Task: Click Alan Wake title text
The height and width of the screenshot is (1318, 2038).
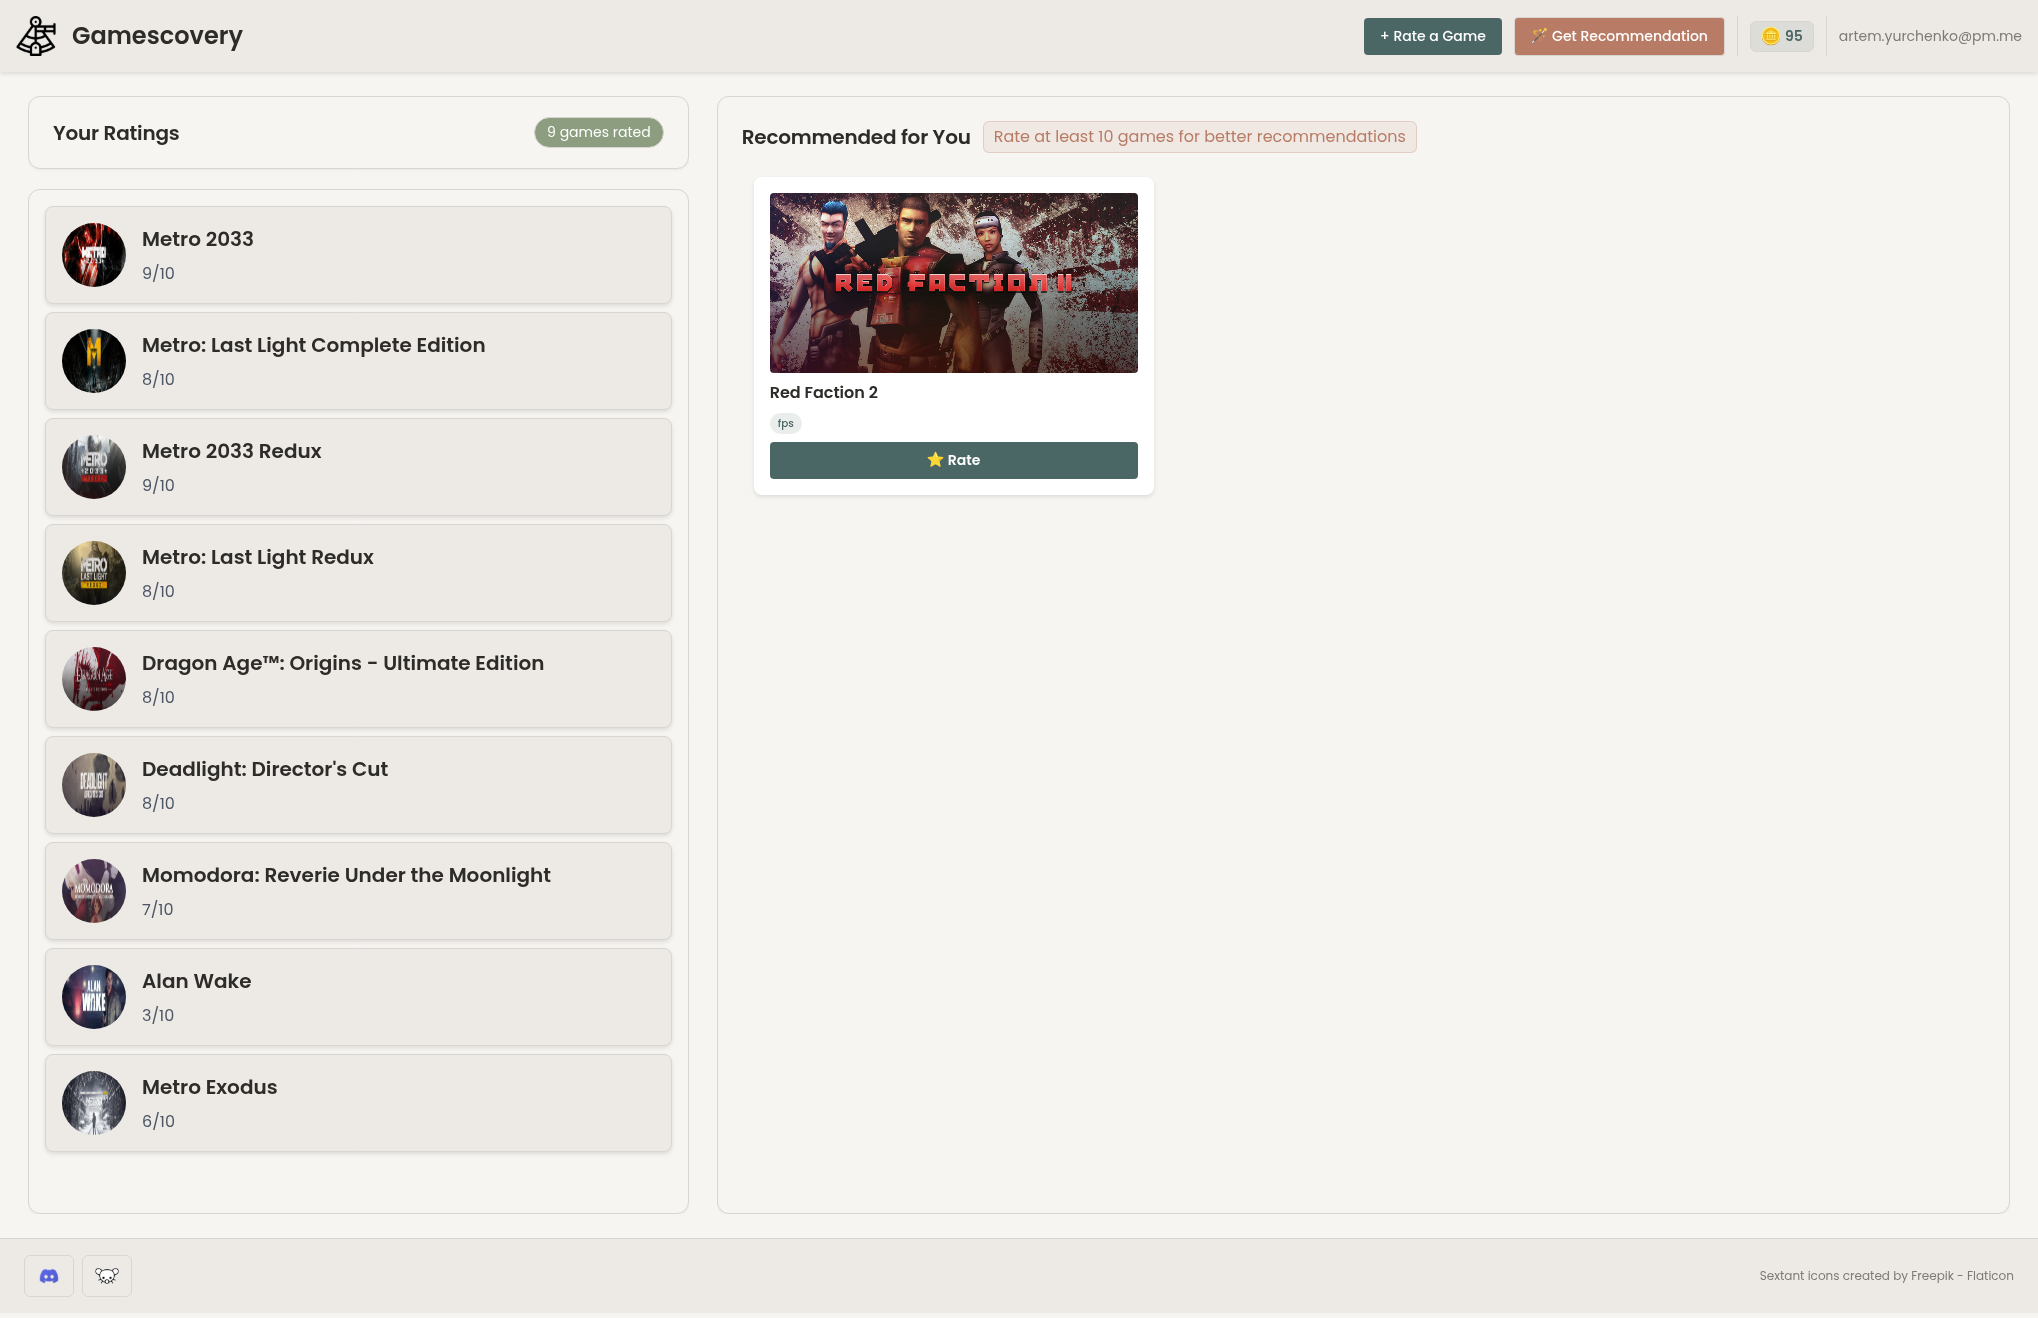Action: (x=196, y=981)
